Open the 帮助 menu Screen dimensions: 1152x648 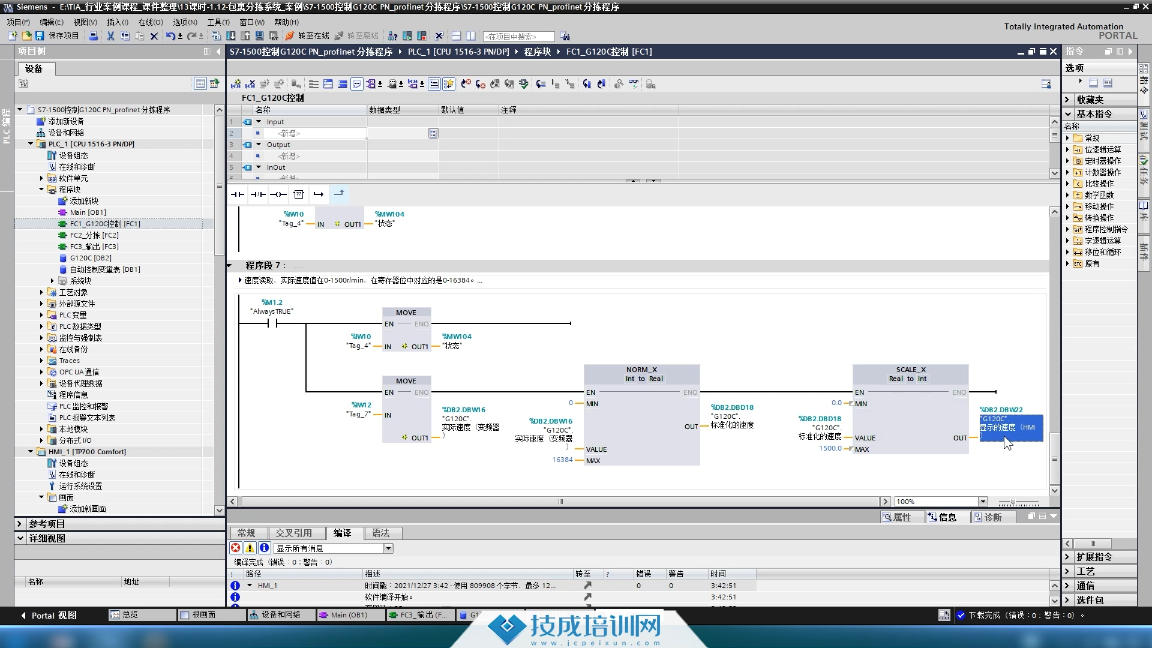(x=287, y=22)
